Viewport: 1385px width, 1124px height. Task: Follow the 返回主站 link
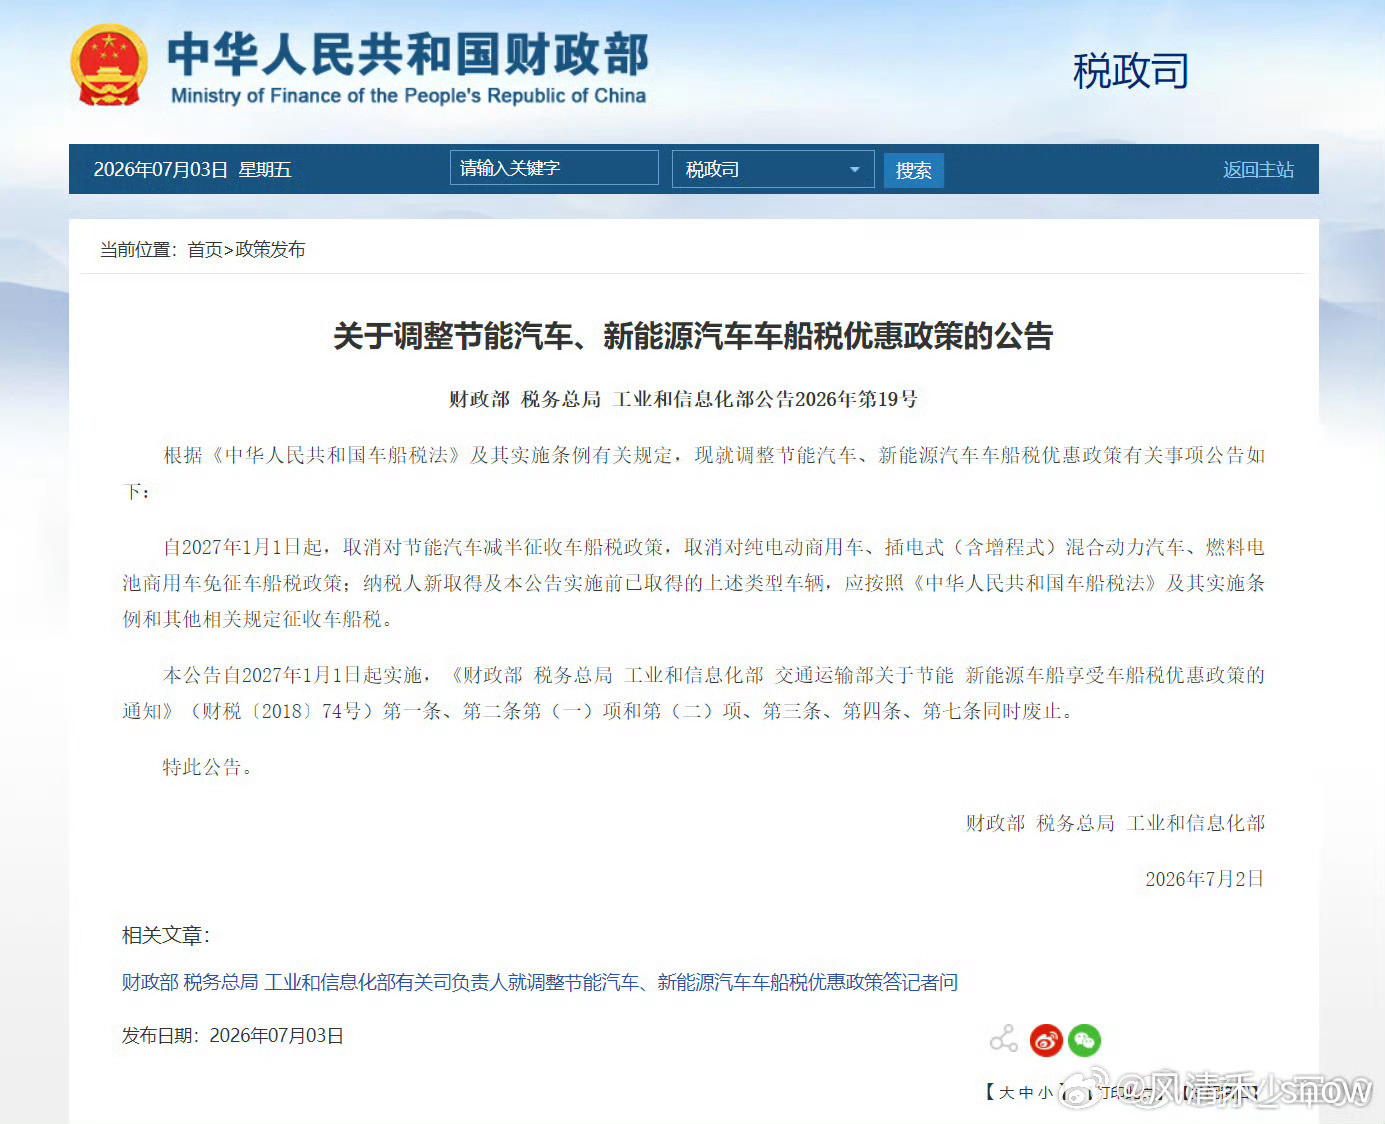tap(1258, 170)
